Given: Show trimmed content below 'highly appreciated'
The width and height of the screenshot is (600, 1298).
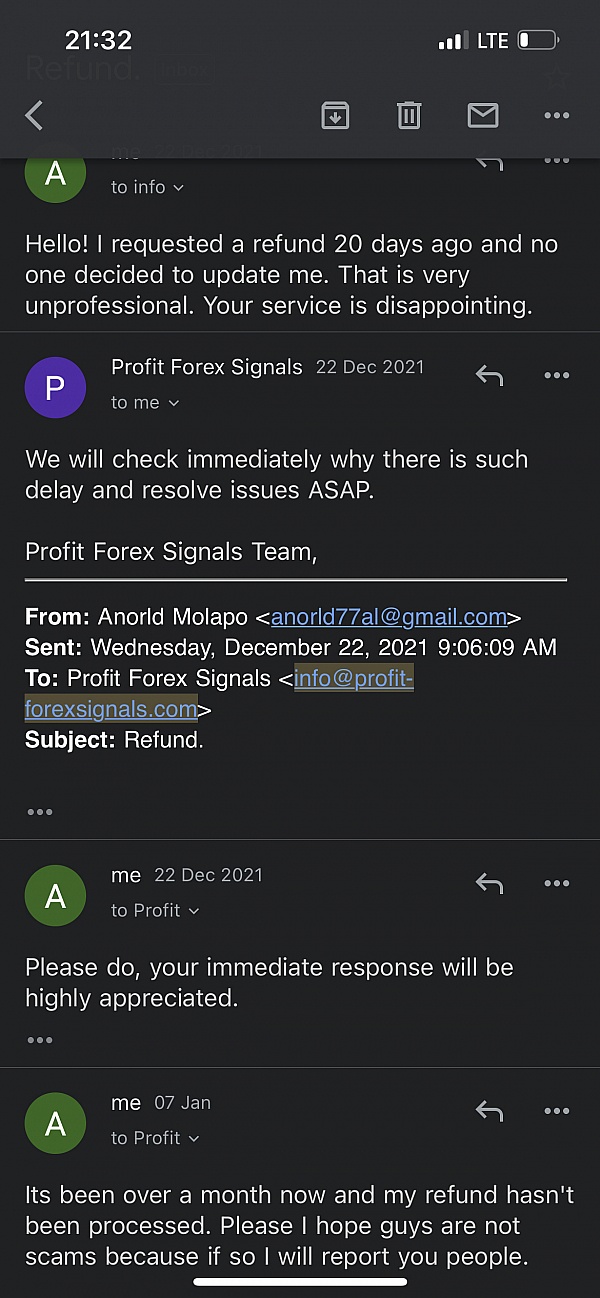Looking at the screenshot, I should pyautogui.click(x=40, y=1040).
